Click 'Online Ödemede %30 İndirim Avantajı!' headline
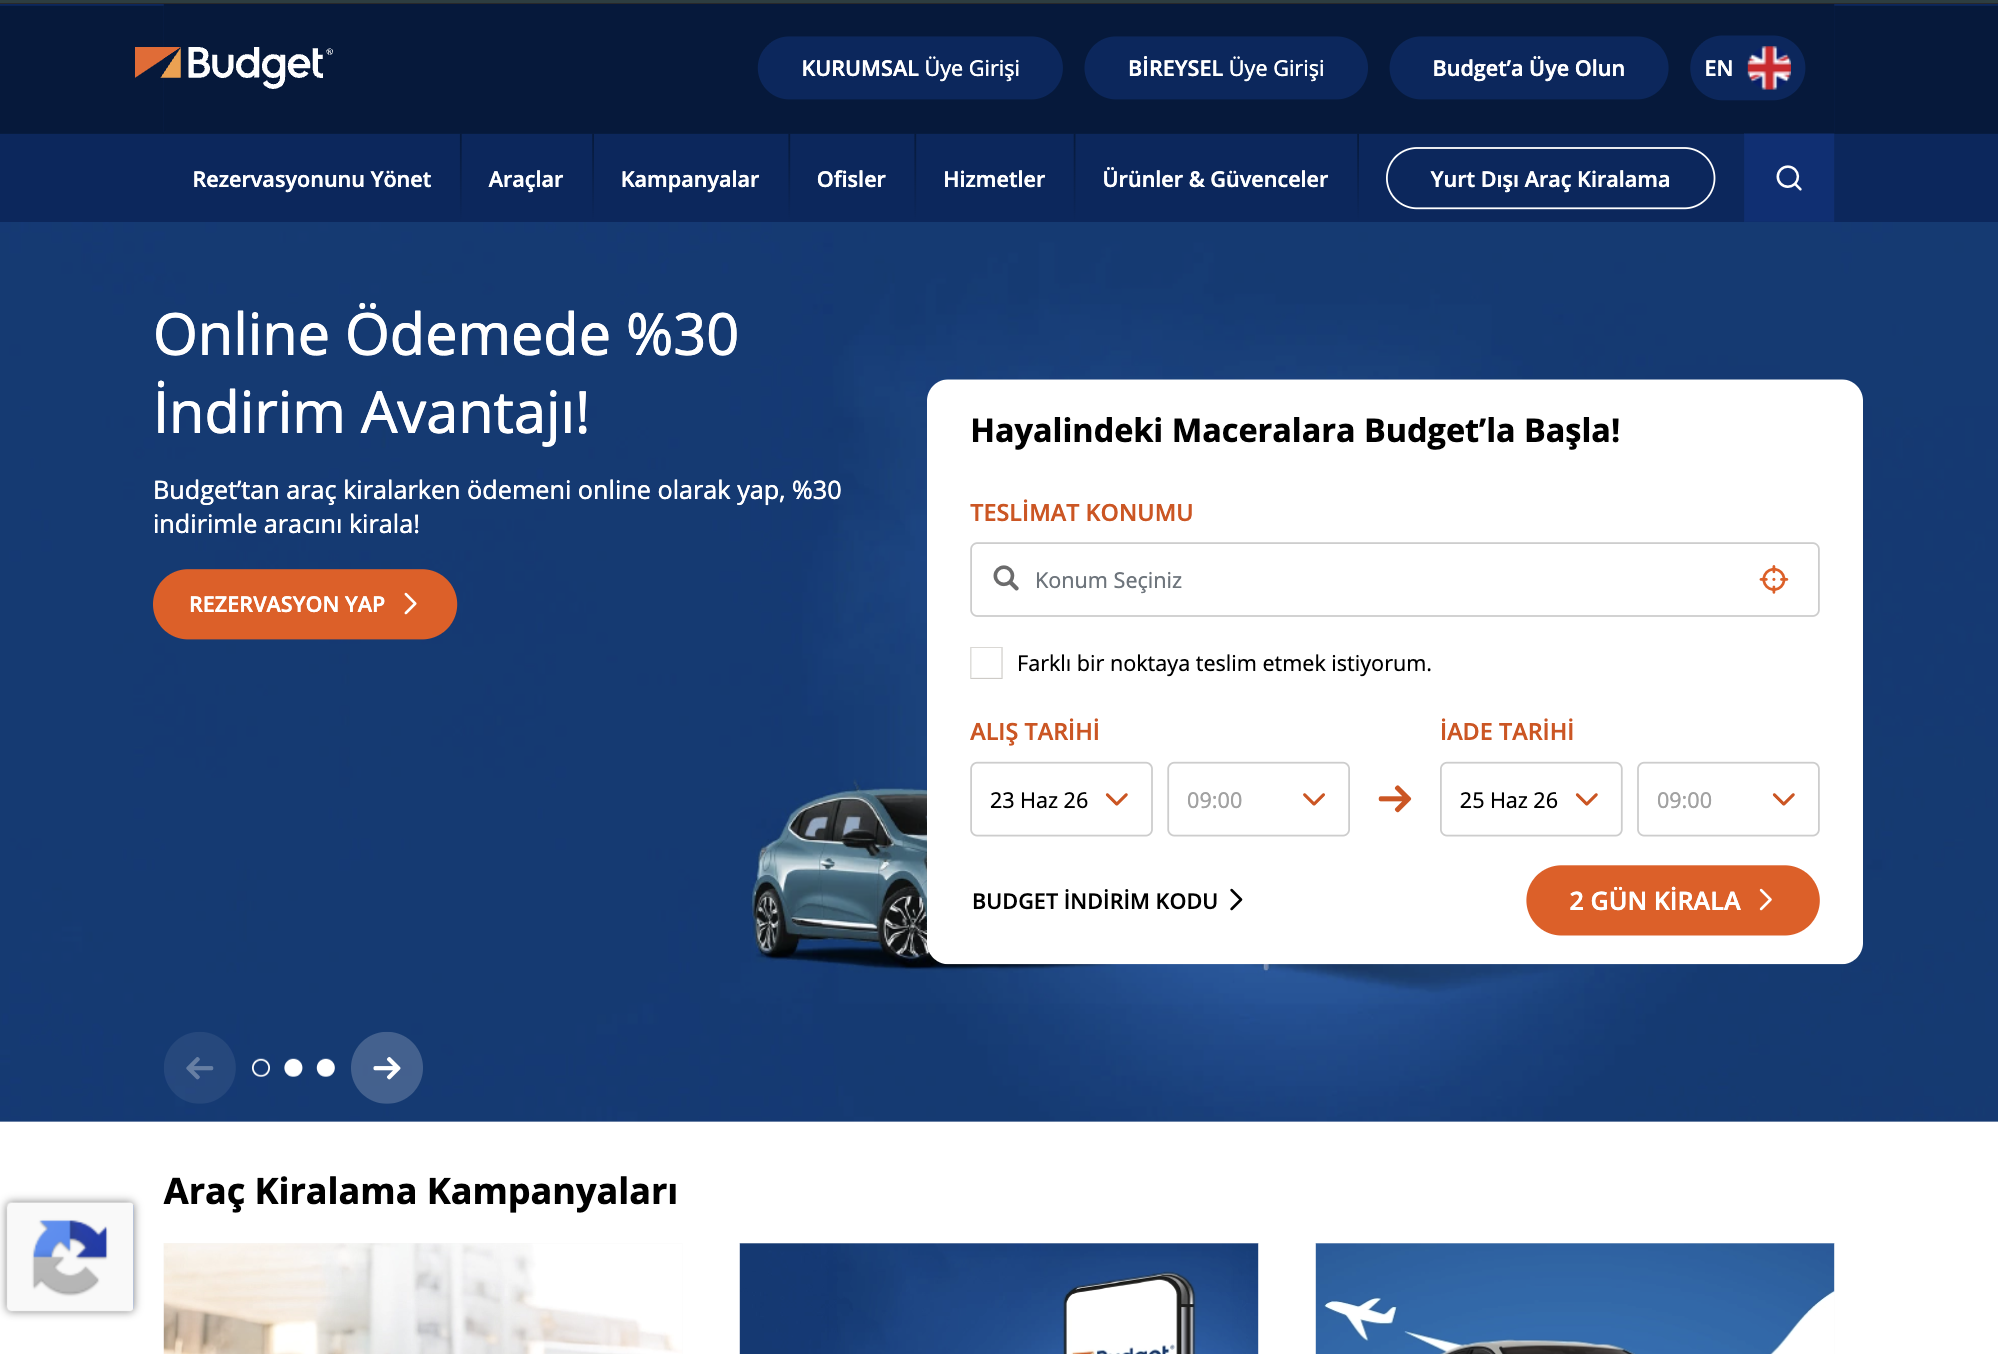 click(446, 372)
